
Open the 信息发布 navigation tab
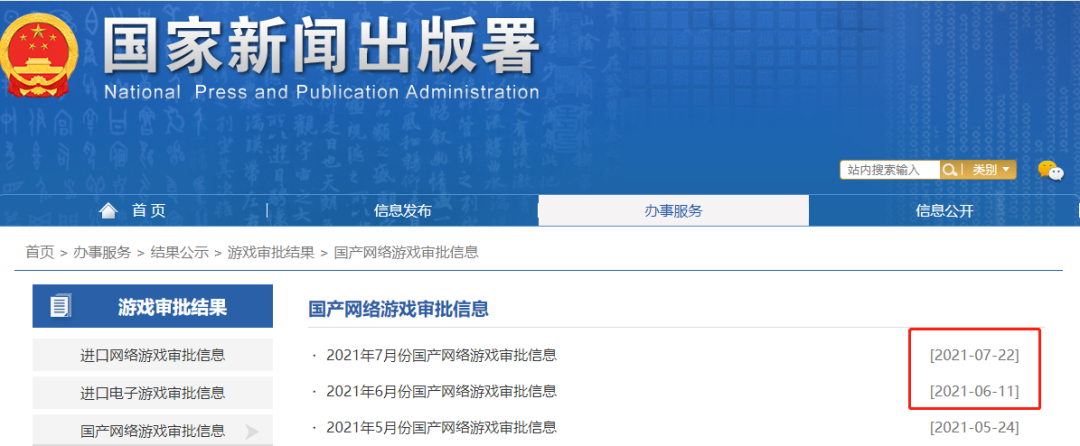[402, 210]
